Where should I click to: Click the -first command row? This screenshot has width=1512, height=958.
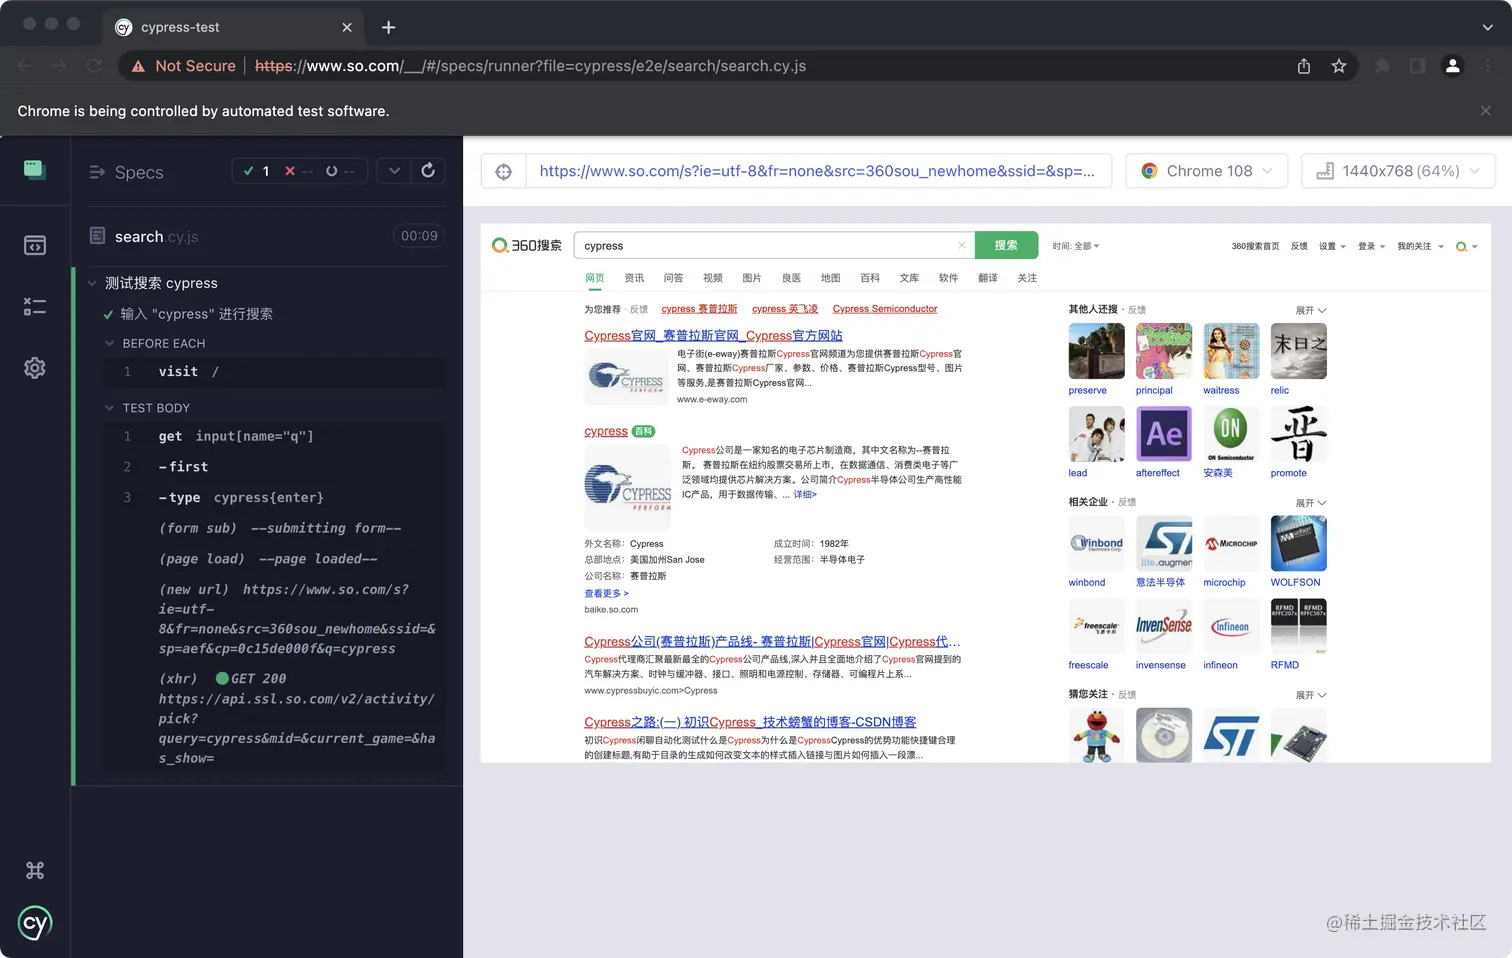[275, 467]
